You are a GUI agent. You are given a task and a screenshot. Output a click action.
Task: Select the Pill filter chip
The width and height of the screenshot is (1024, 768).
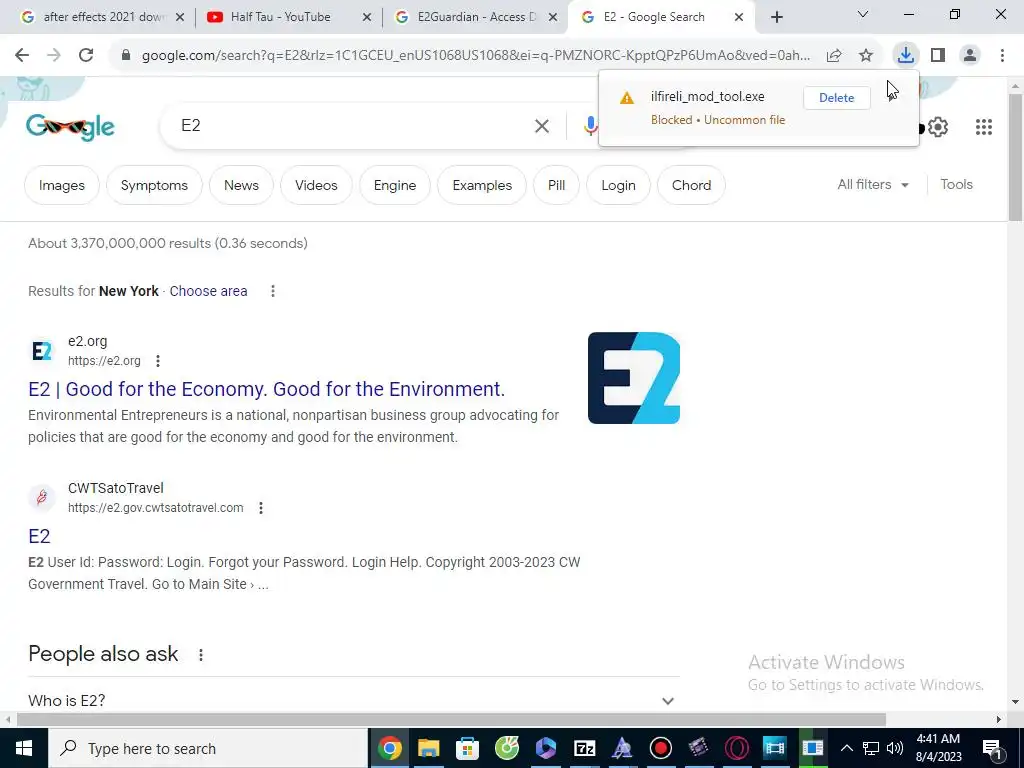click(556, 185)
